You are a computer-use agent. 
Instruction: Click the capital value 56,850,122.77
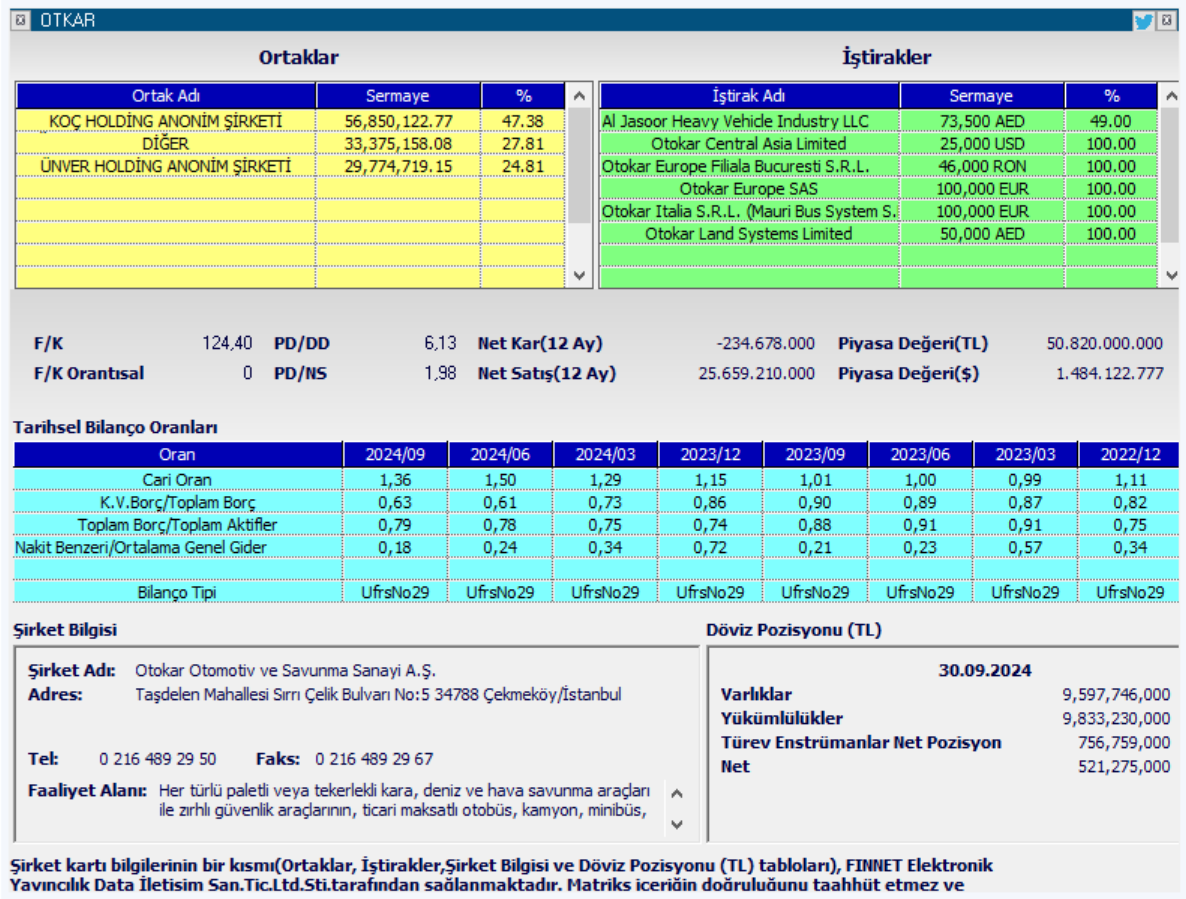[x=399, y=121]
